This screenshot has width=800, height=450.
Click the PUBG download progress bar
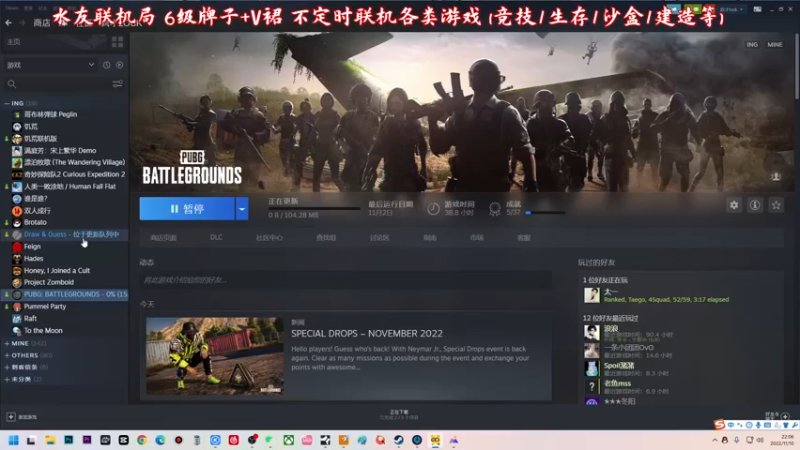(314, 209)
